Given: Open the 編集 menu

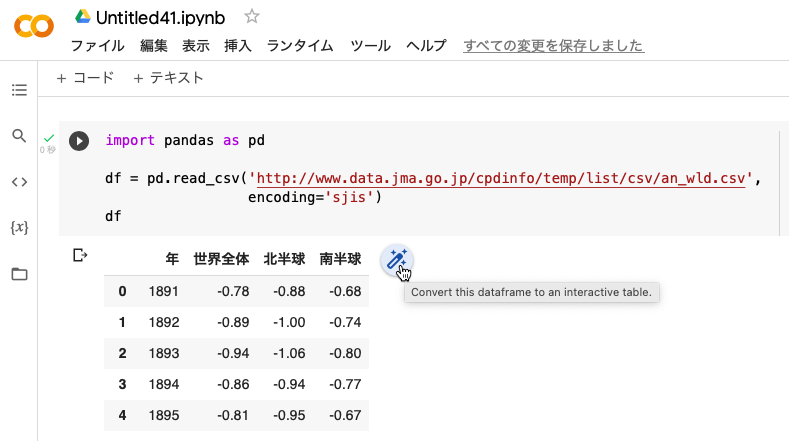Looking at the screenshot, I should click(153, 46).
